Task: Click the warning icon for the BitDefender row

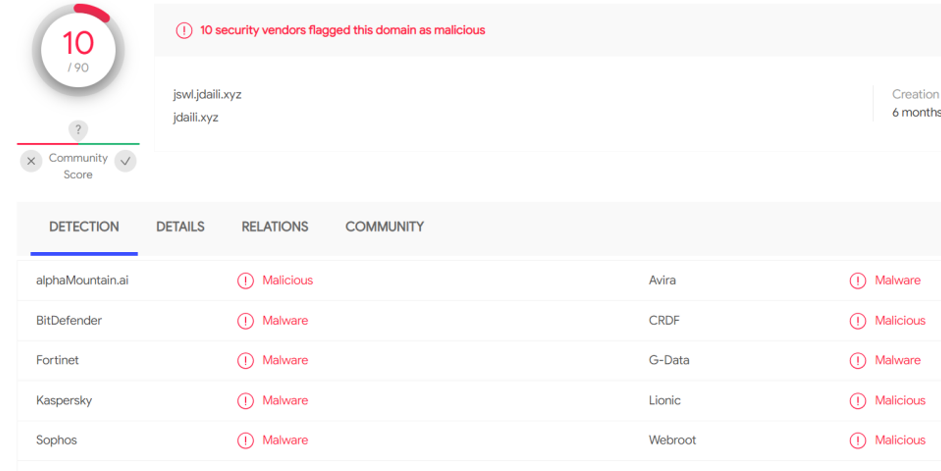Action: pos(245,321)
